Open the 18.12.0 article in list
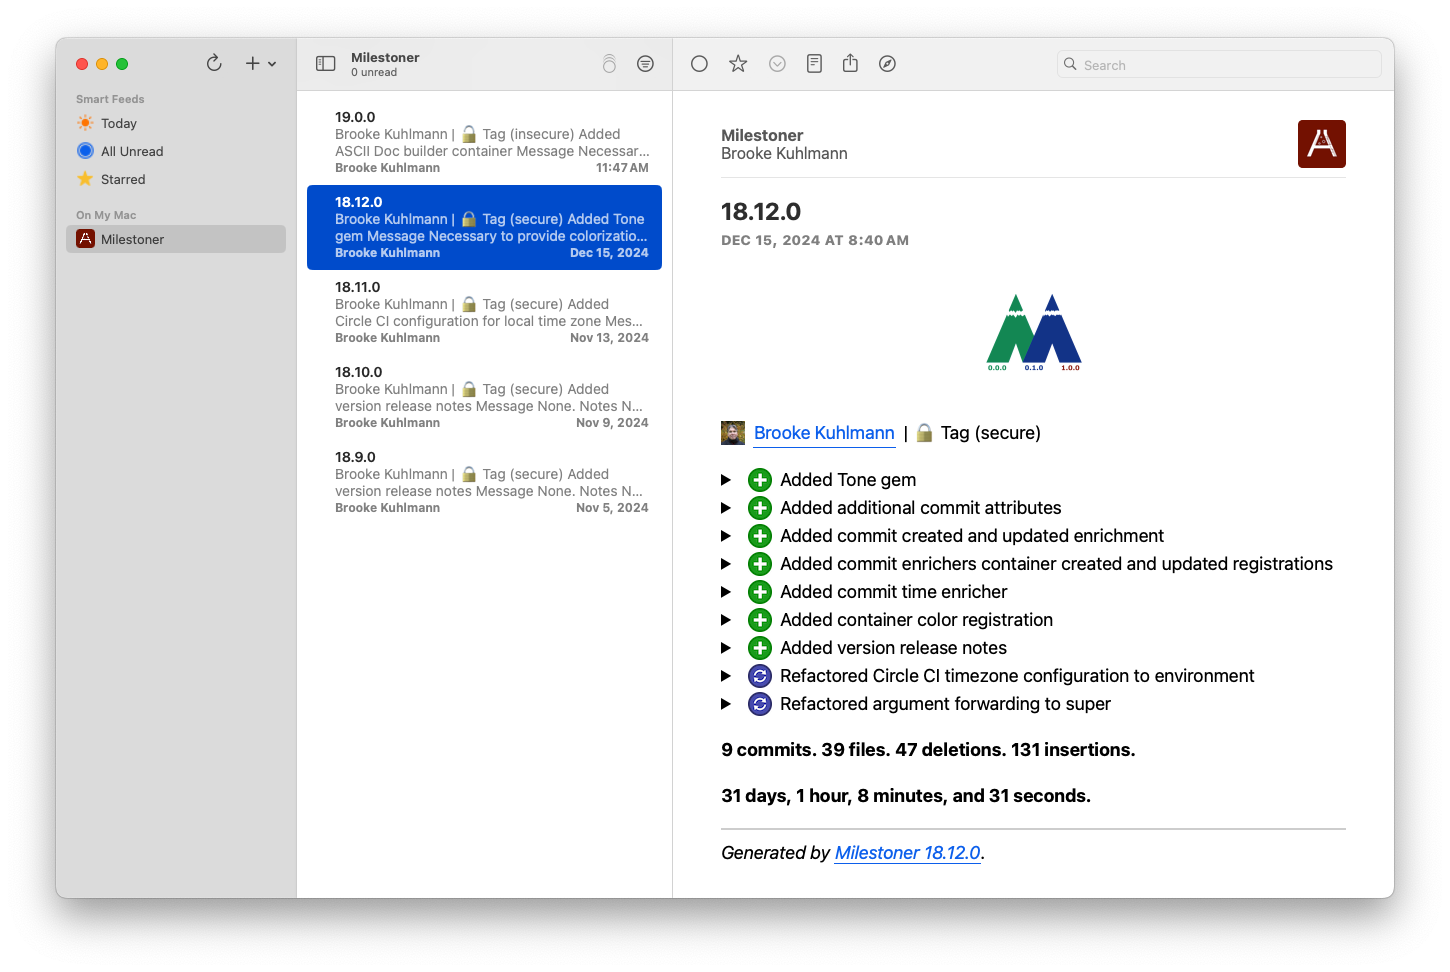This screenshot has width=1450, height=972. point(484,227)
